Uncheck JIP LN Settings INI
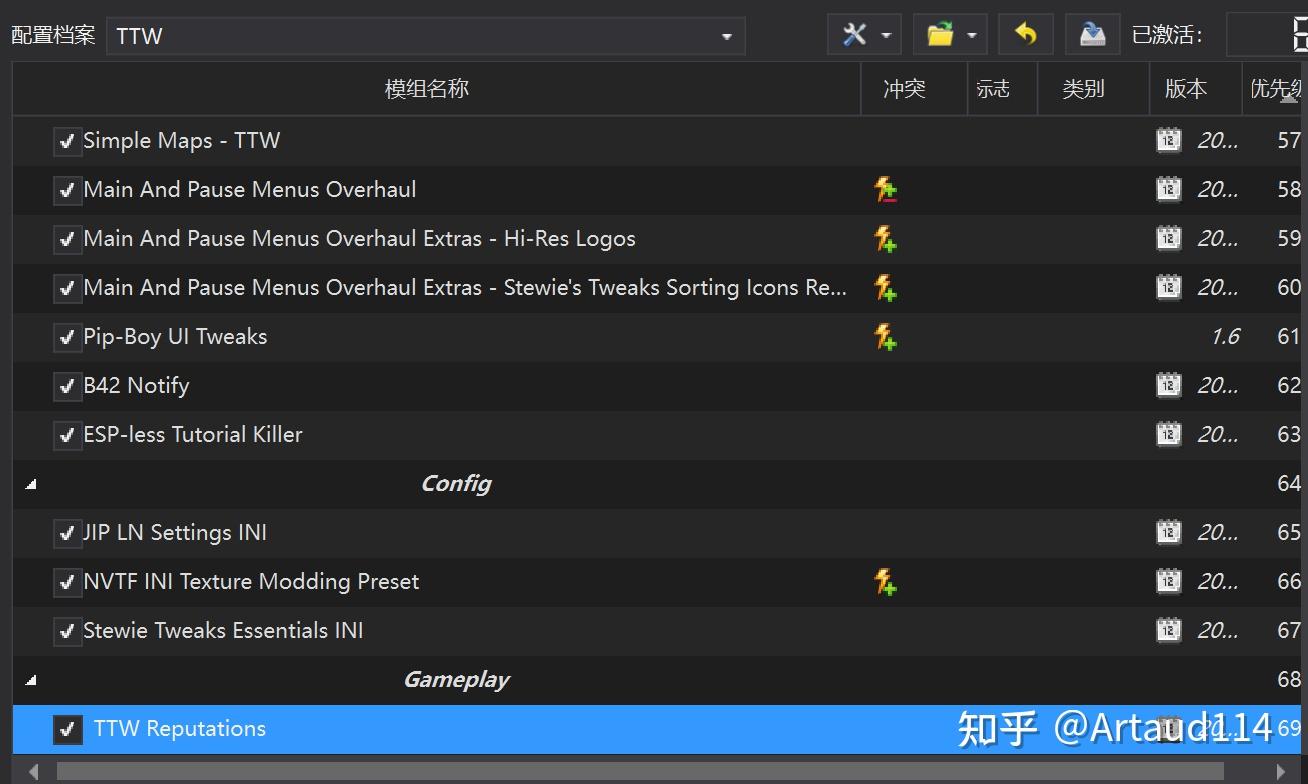Viewport: 1308px width, 784px height. click(x=66, y=533)
